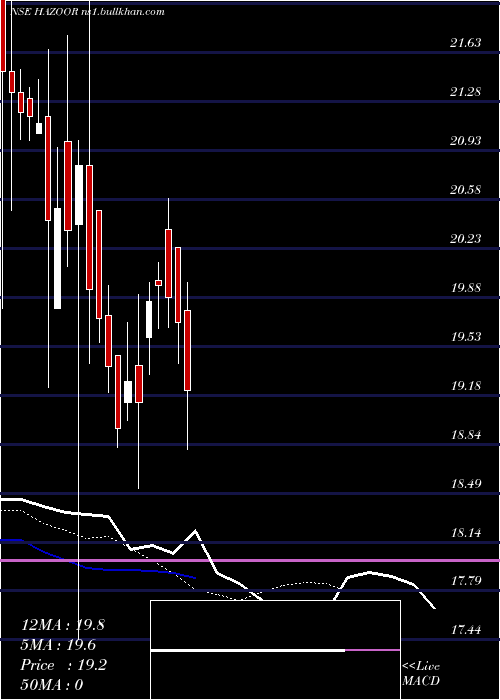This screenshot has width=500, height=700.
Task: Click the white signal line inside MACD box
Action: (x=248, y=650)
